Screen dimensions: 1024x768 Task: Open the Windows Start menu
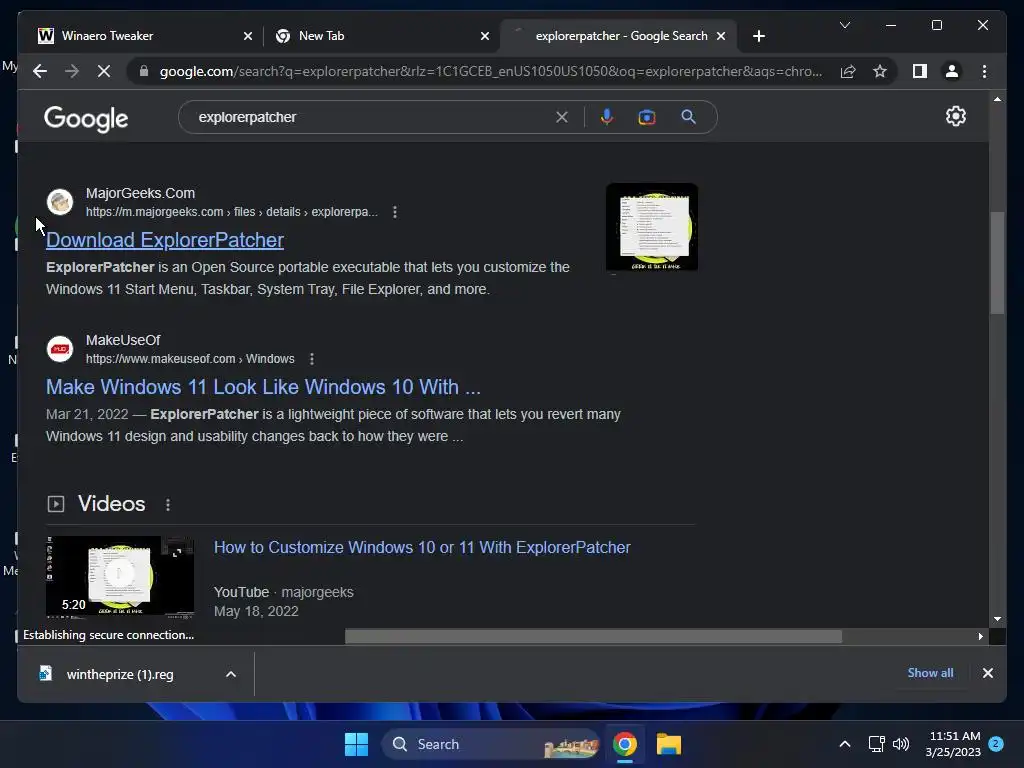point(356,744)
